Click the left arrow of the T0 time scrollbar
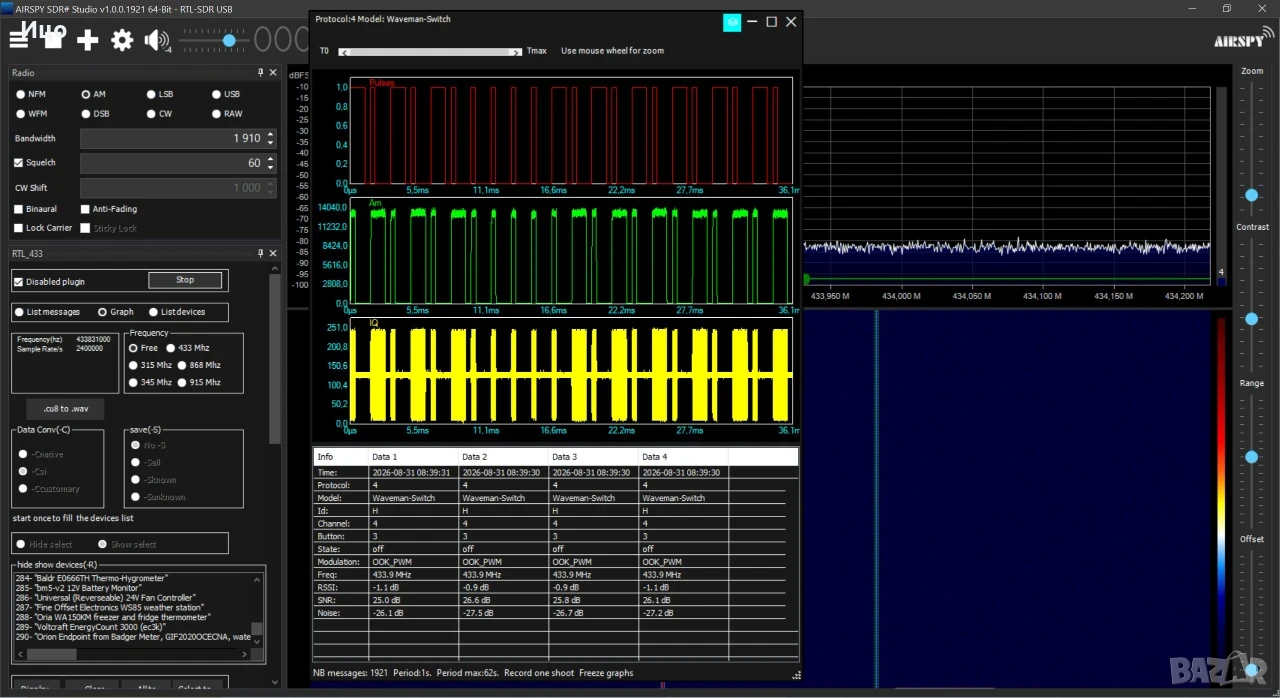Viewport: 1280px width, 698px height. 345,51
